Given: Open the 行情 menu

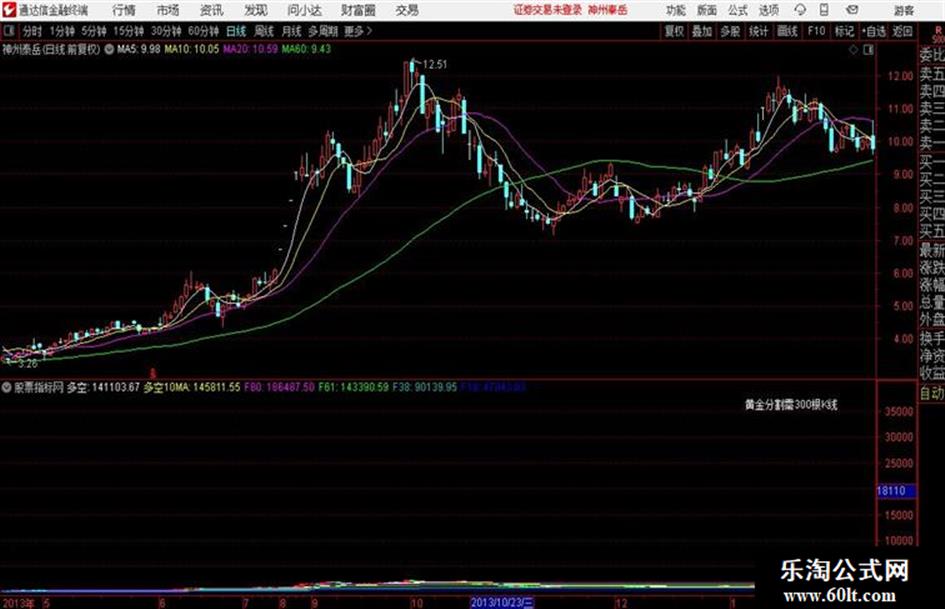Looking at the screenshot, I should click(x=124, y=10).
